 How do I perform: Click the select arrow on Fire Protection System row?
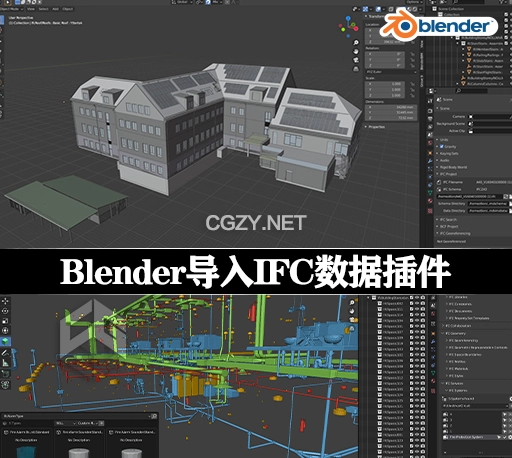(x=499, y=437)
